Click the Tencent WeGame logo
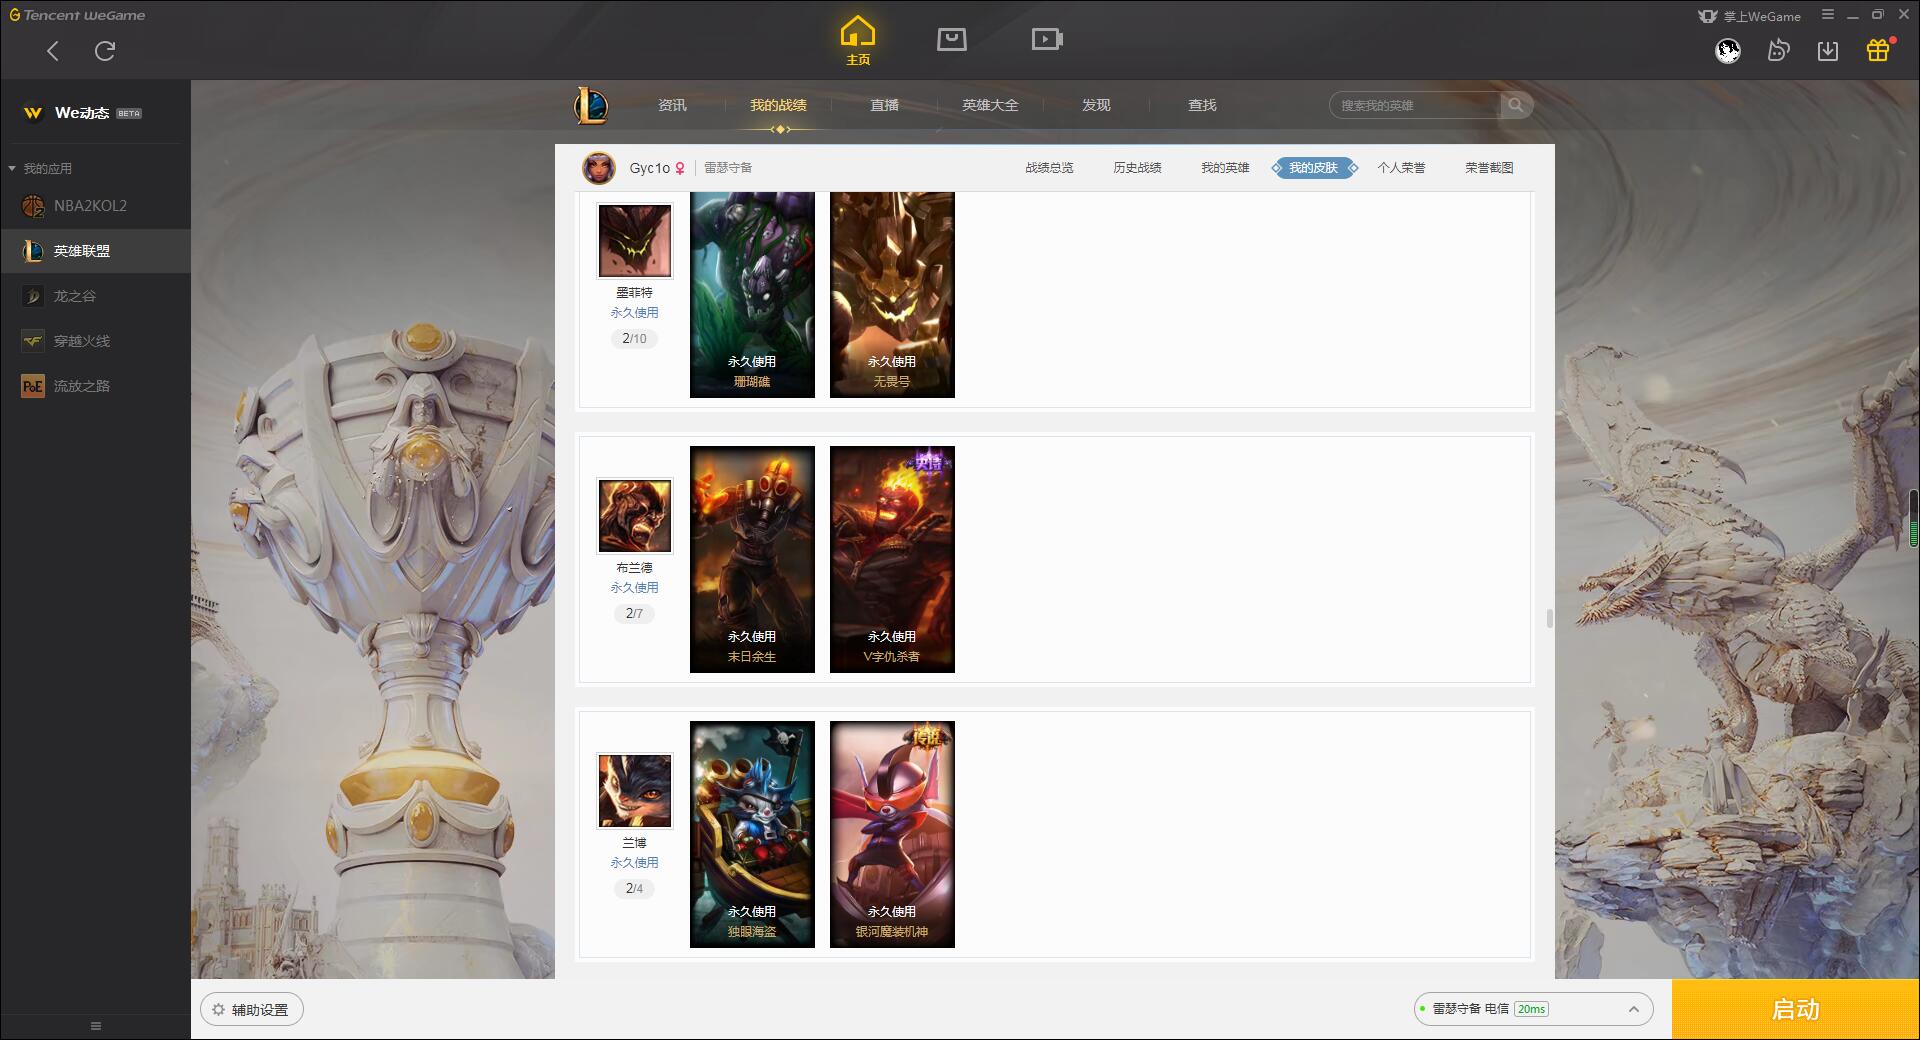This screenshot has width=1920, height=1040. pyautogui.click(x=77, y=15)
